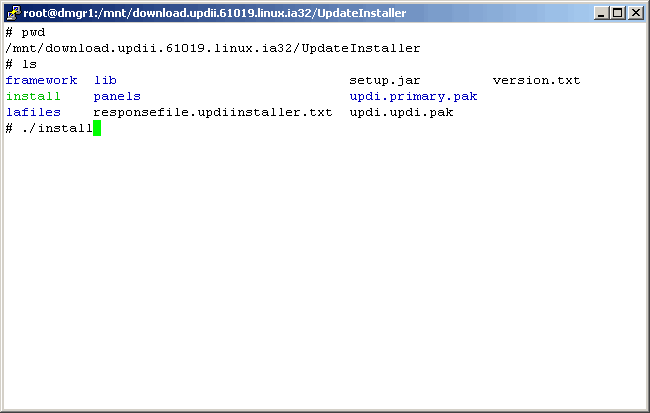Close the root@dmgr1 terminal window

635,13
